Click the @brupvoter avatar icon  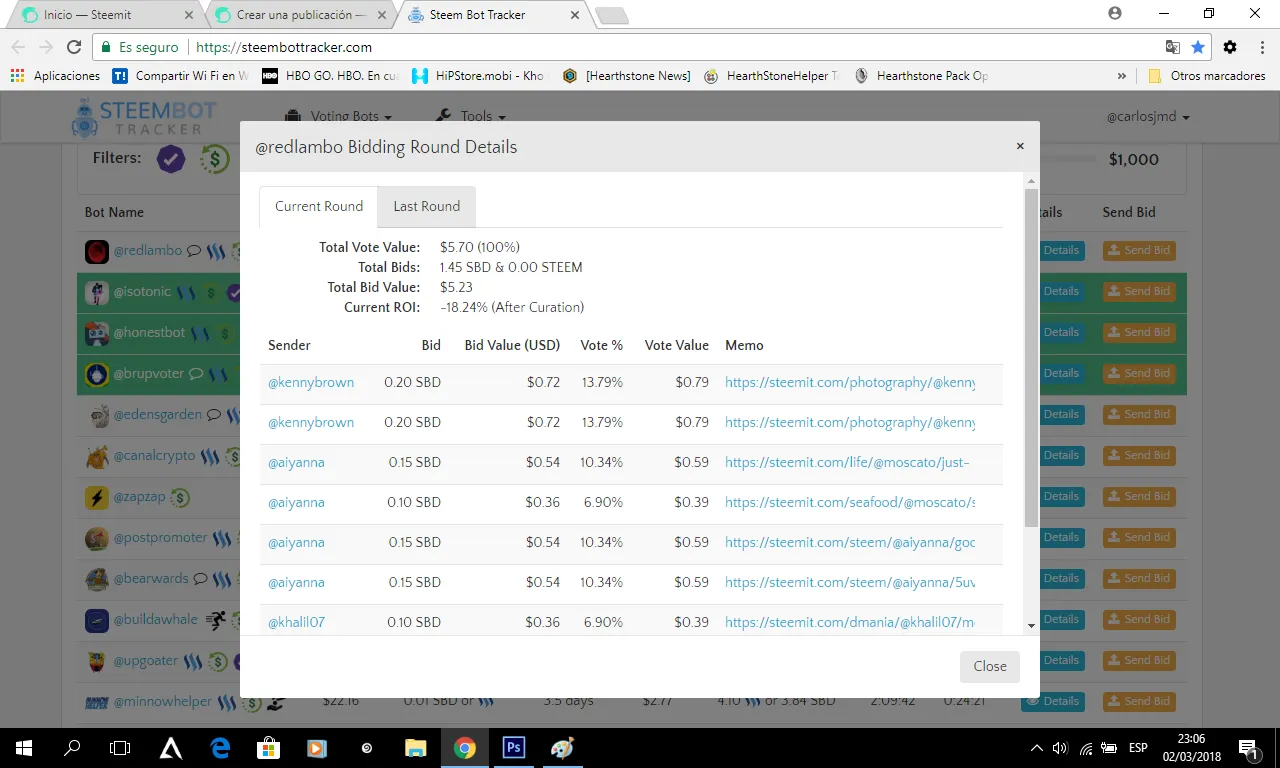97,374
